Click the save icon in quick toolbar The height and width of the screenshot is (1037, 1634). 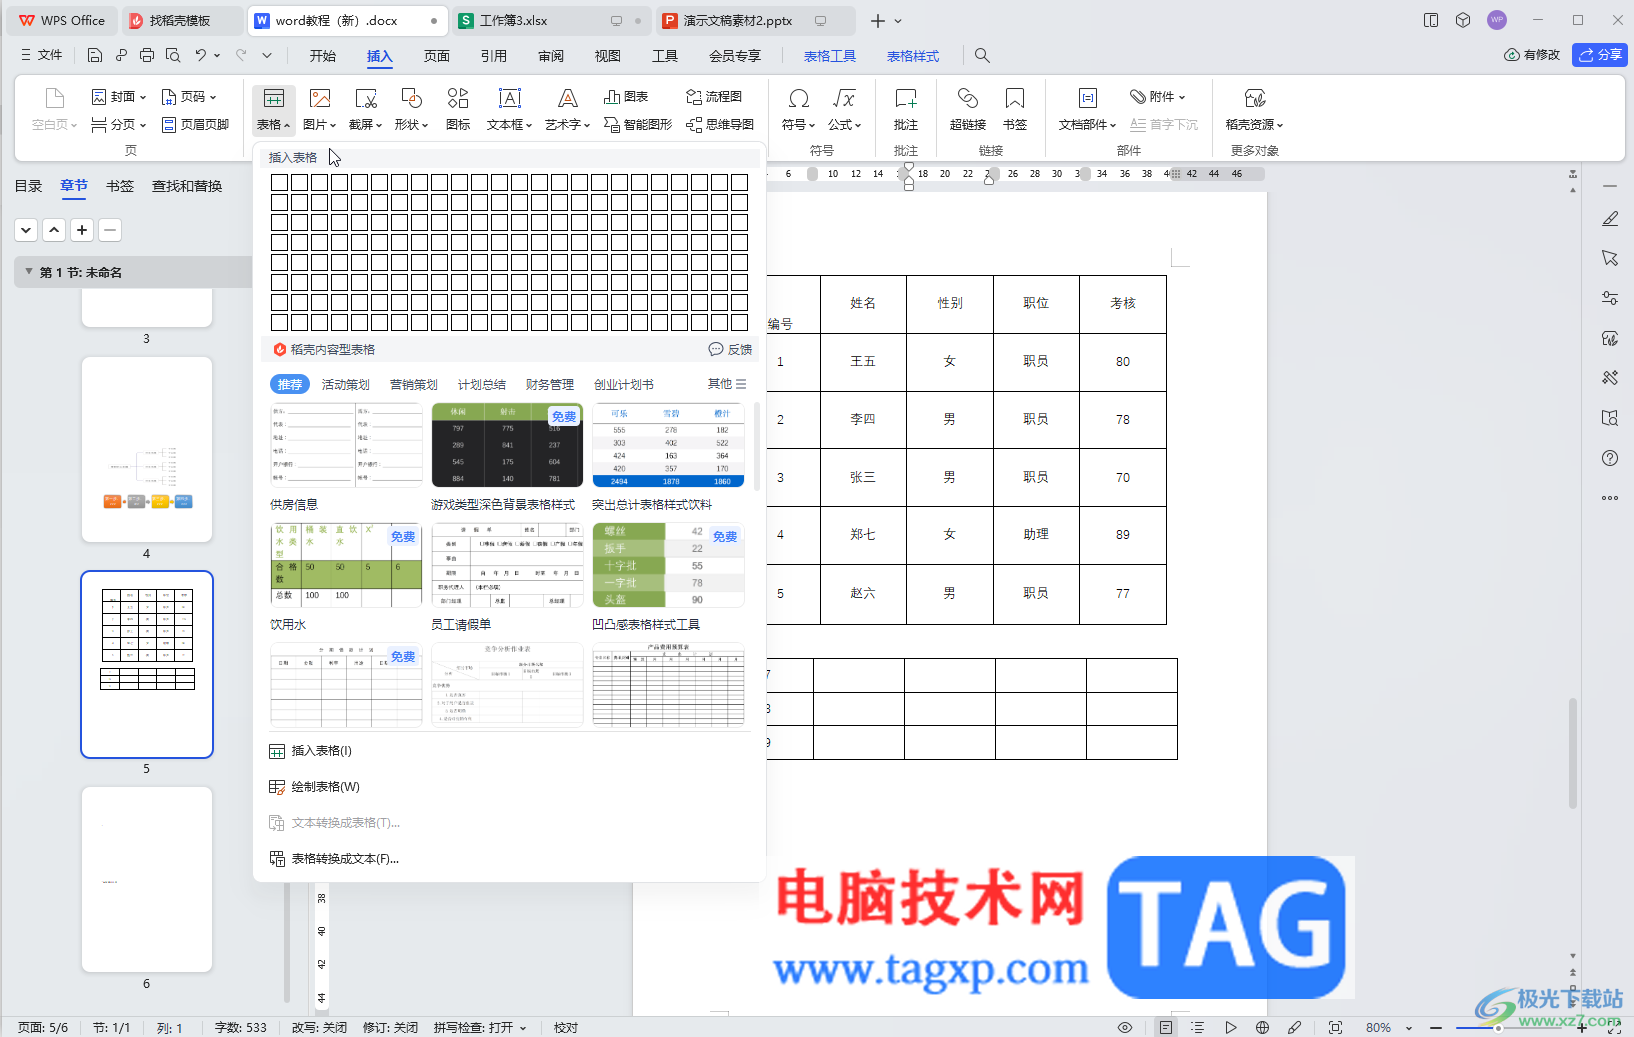pos(95,55)
